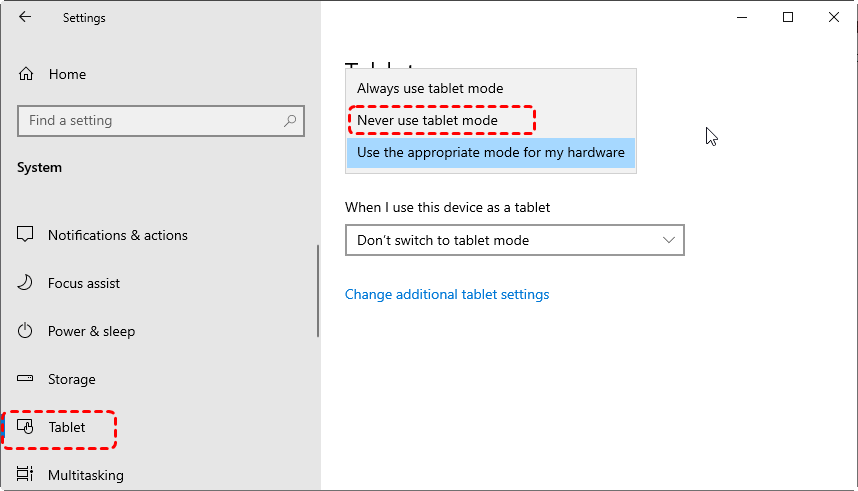Image resolution: width=858 pixels, height=491 pixels.
Task: Maximize the Settings window
Action: click(x=788, y=17)
